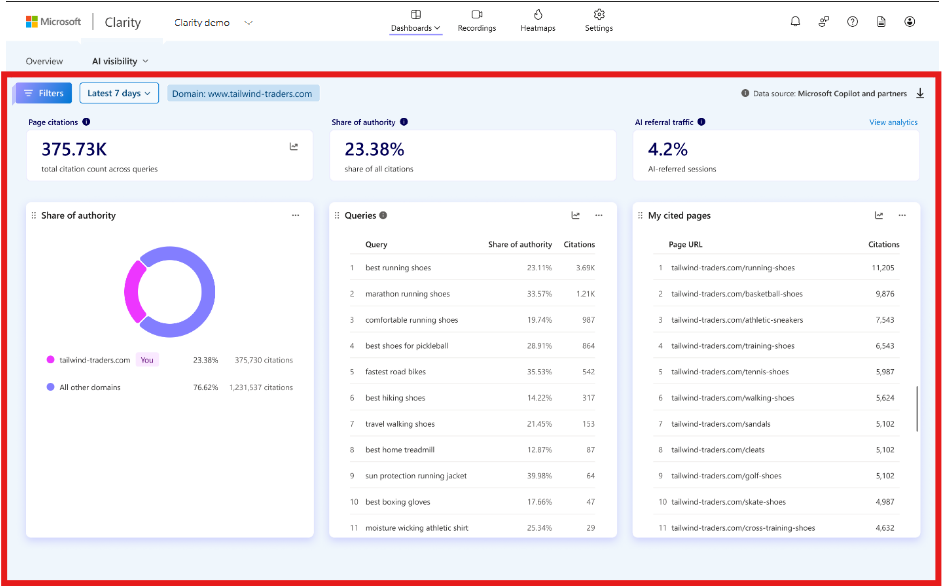
Task: Click the pink legend dot for tailwind-traders.com
Action: tap(50, 360)
